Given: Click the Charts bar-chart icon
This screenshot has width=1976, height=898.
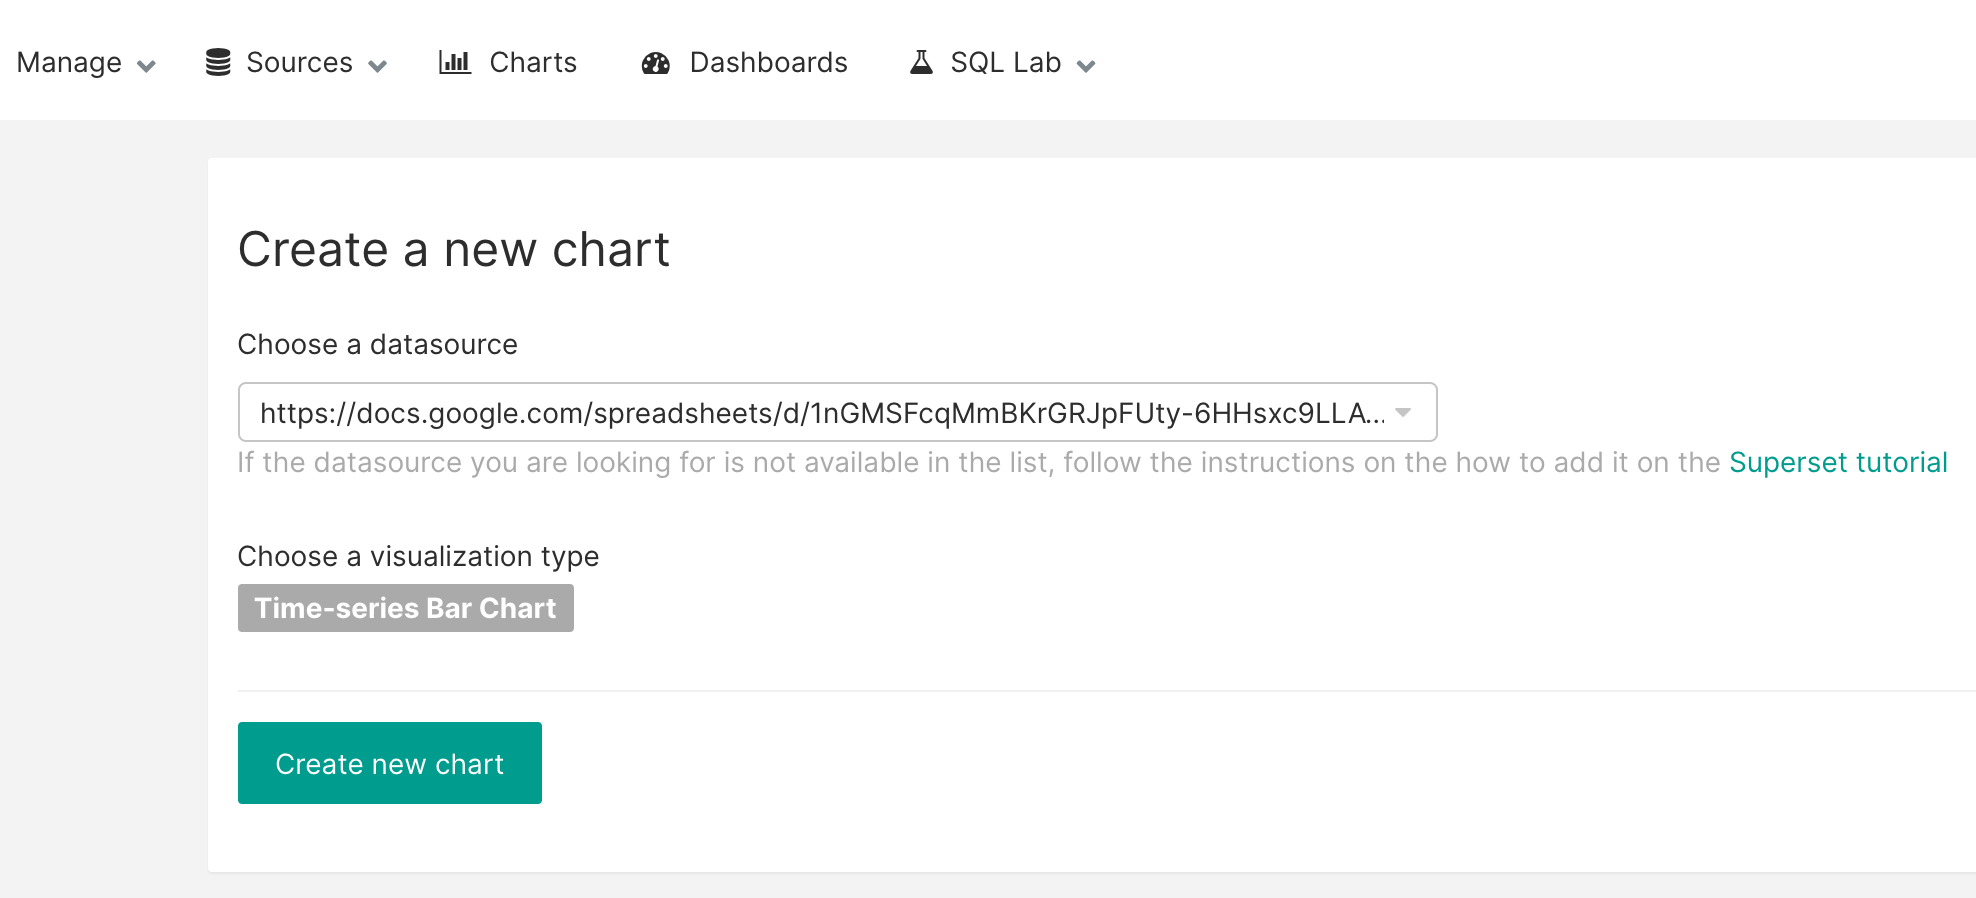Looking at the screenshot, I should click(455, 62).
